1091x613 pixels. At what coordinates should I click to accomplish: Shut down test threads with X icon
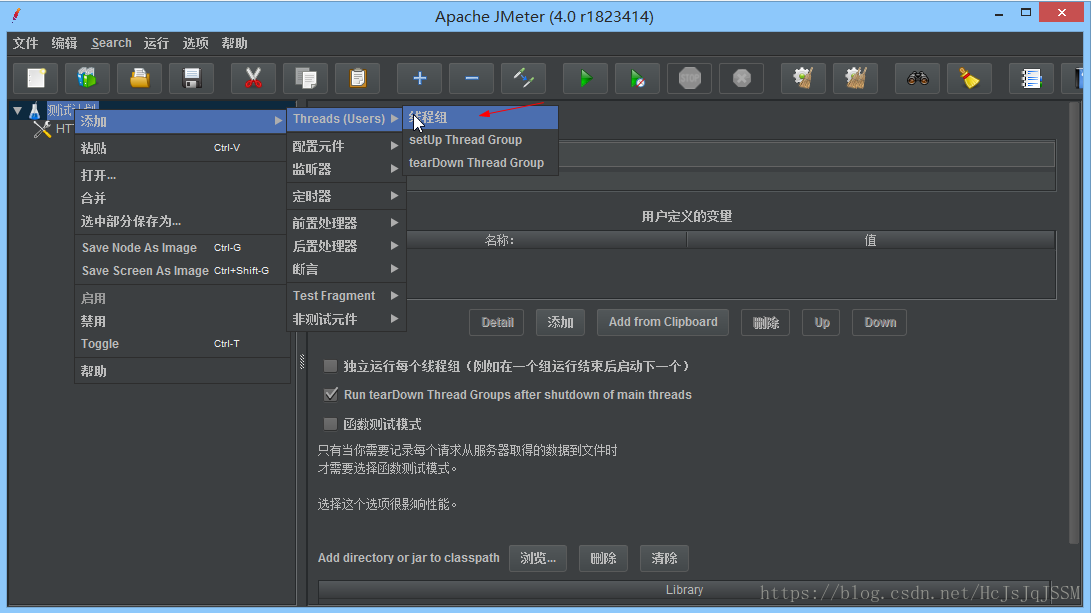coord(741,78)
